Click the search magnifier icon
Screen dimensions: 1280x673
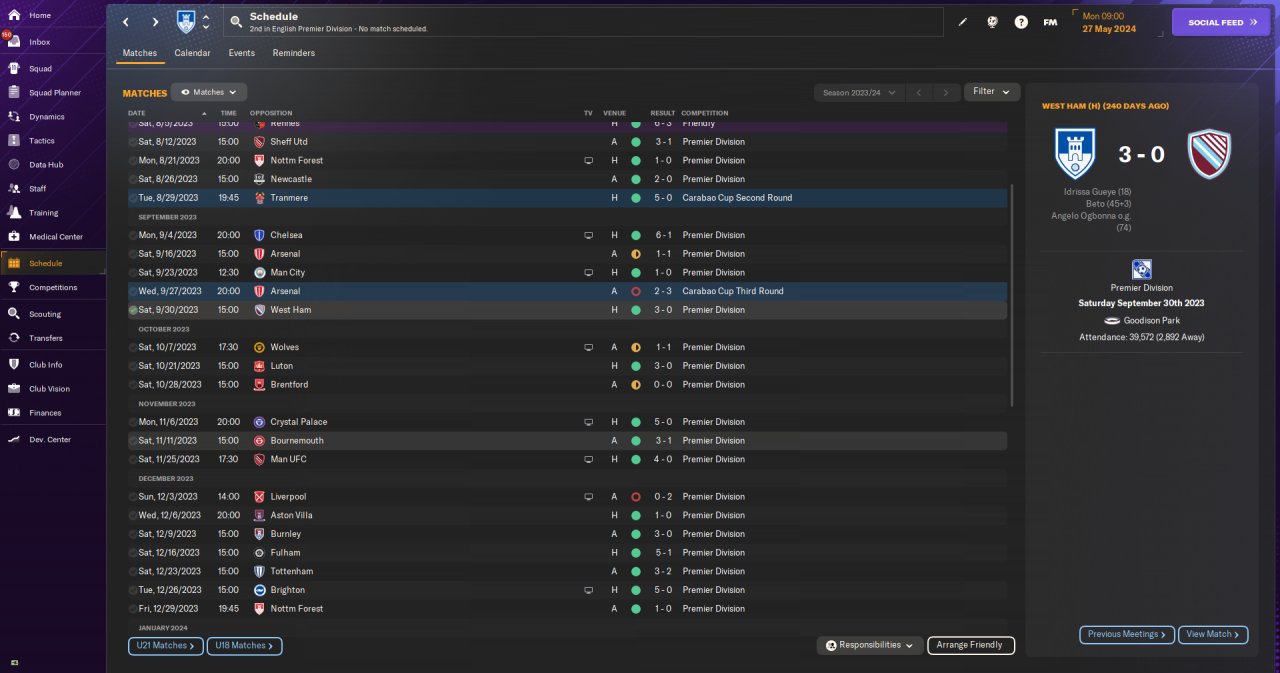235,22
